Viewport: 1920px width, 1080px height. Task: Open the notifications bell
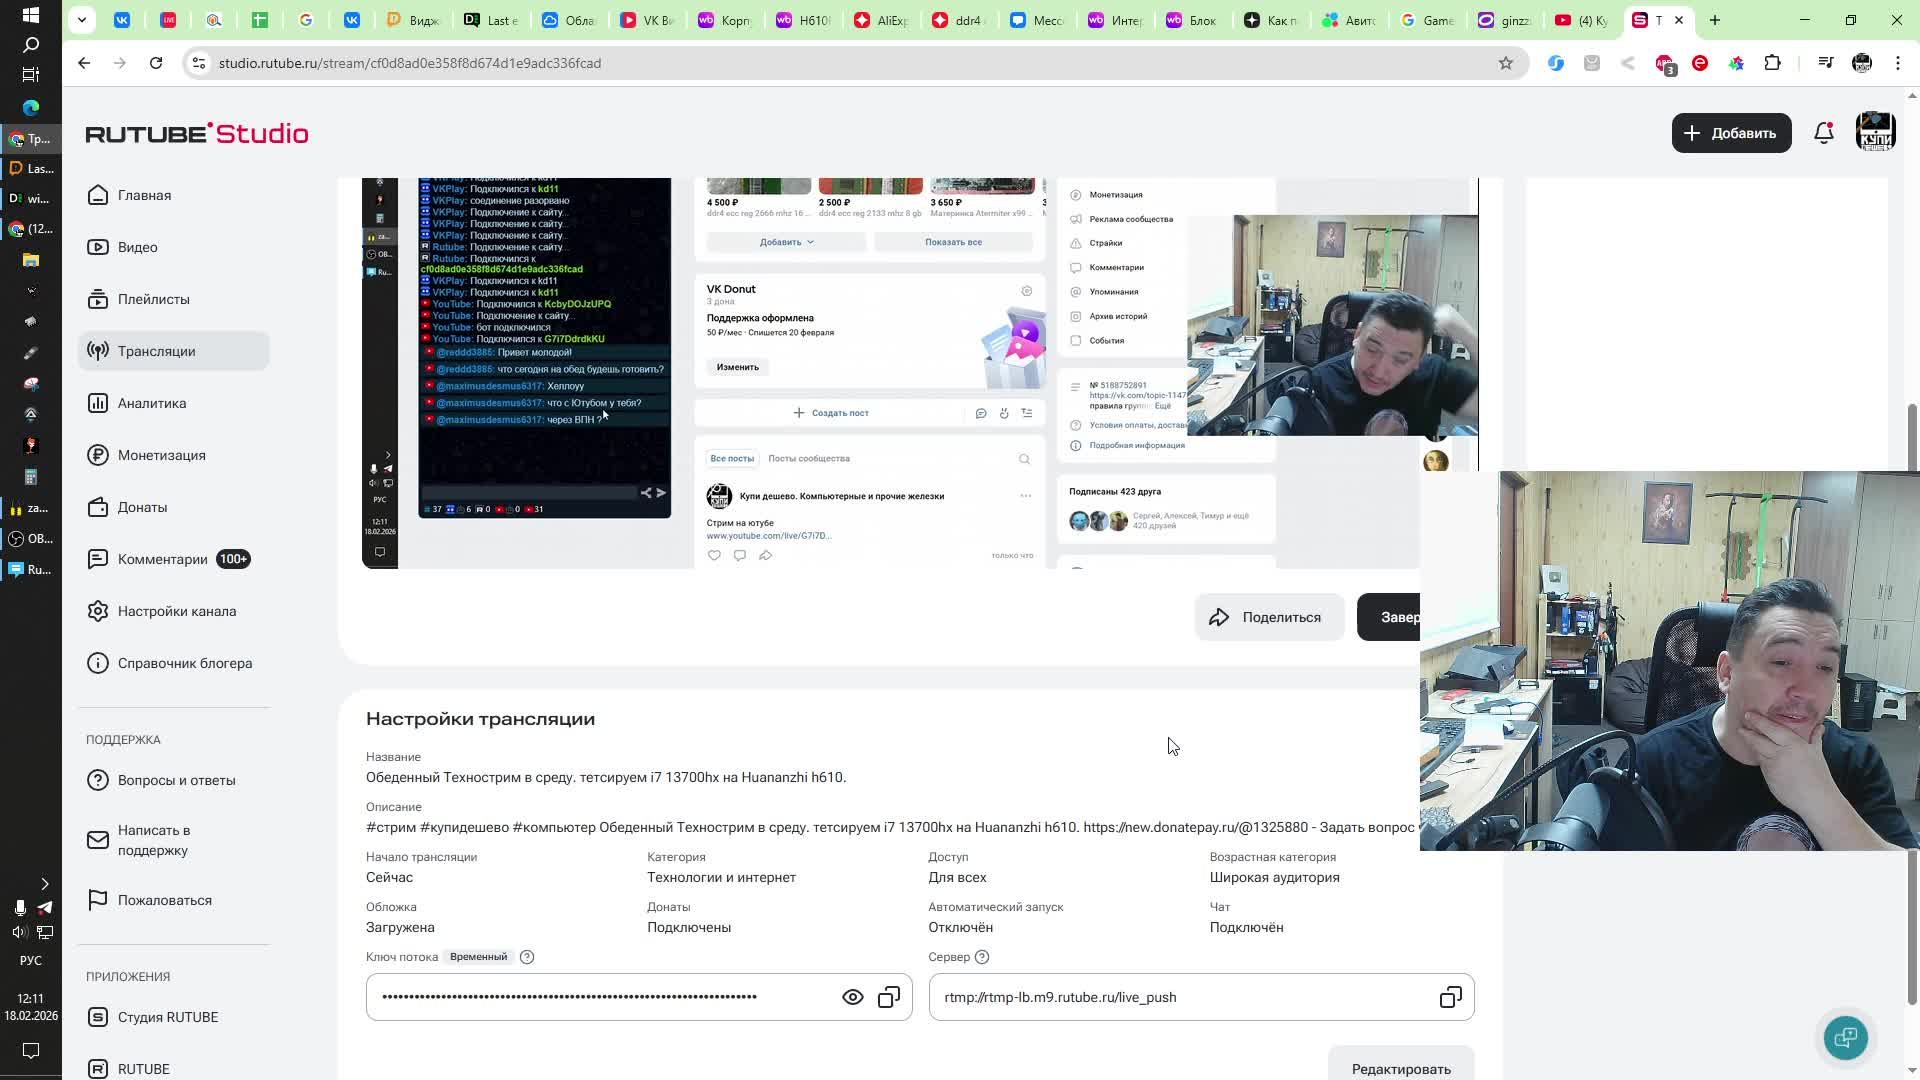(1823, 133)
